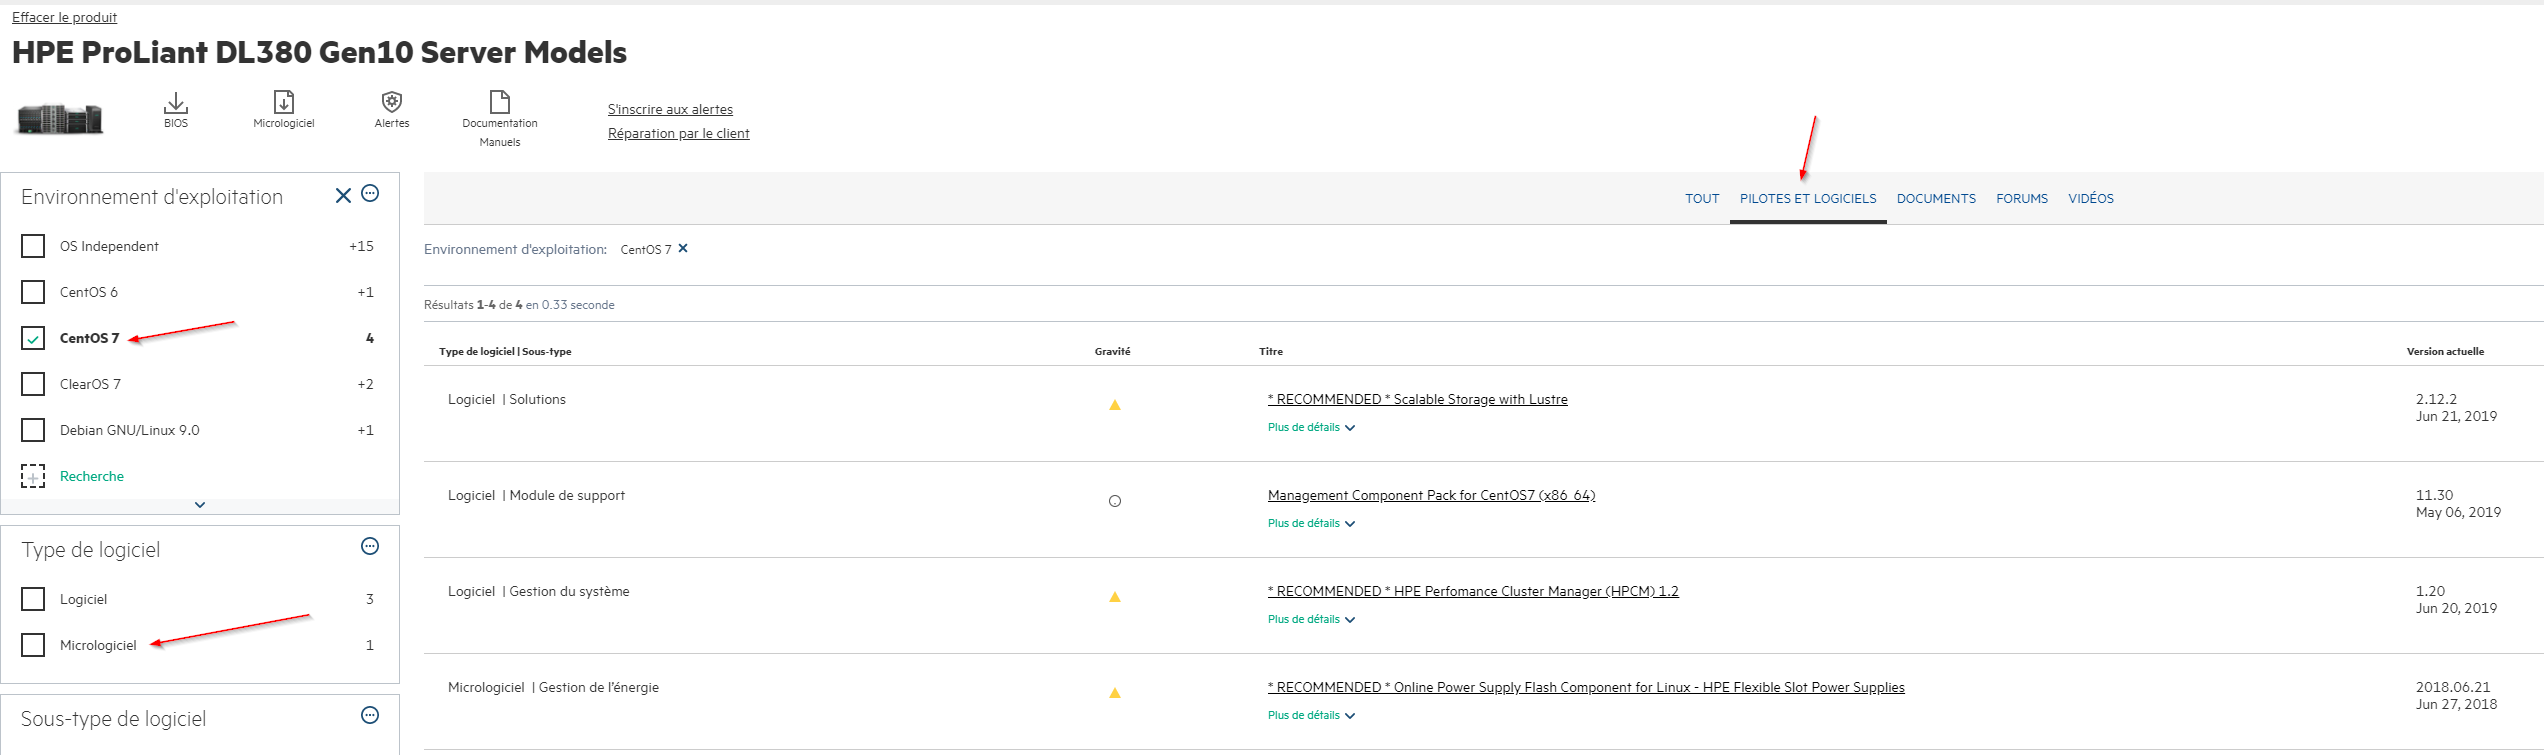Screen dimensions: 2544x755
Task: Click the HPE ProLiant DL380 Gen10 heading
Action: [319, 52]
